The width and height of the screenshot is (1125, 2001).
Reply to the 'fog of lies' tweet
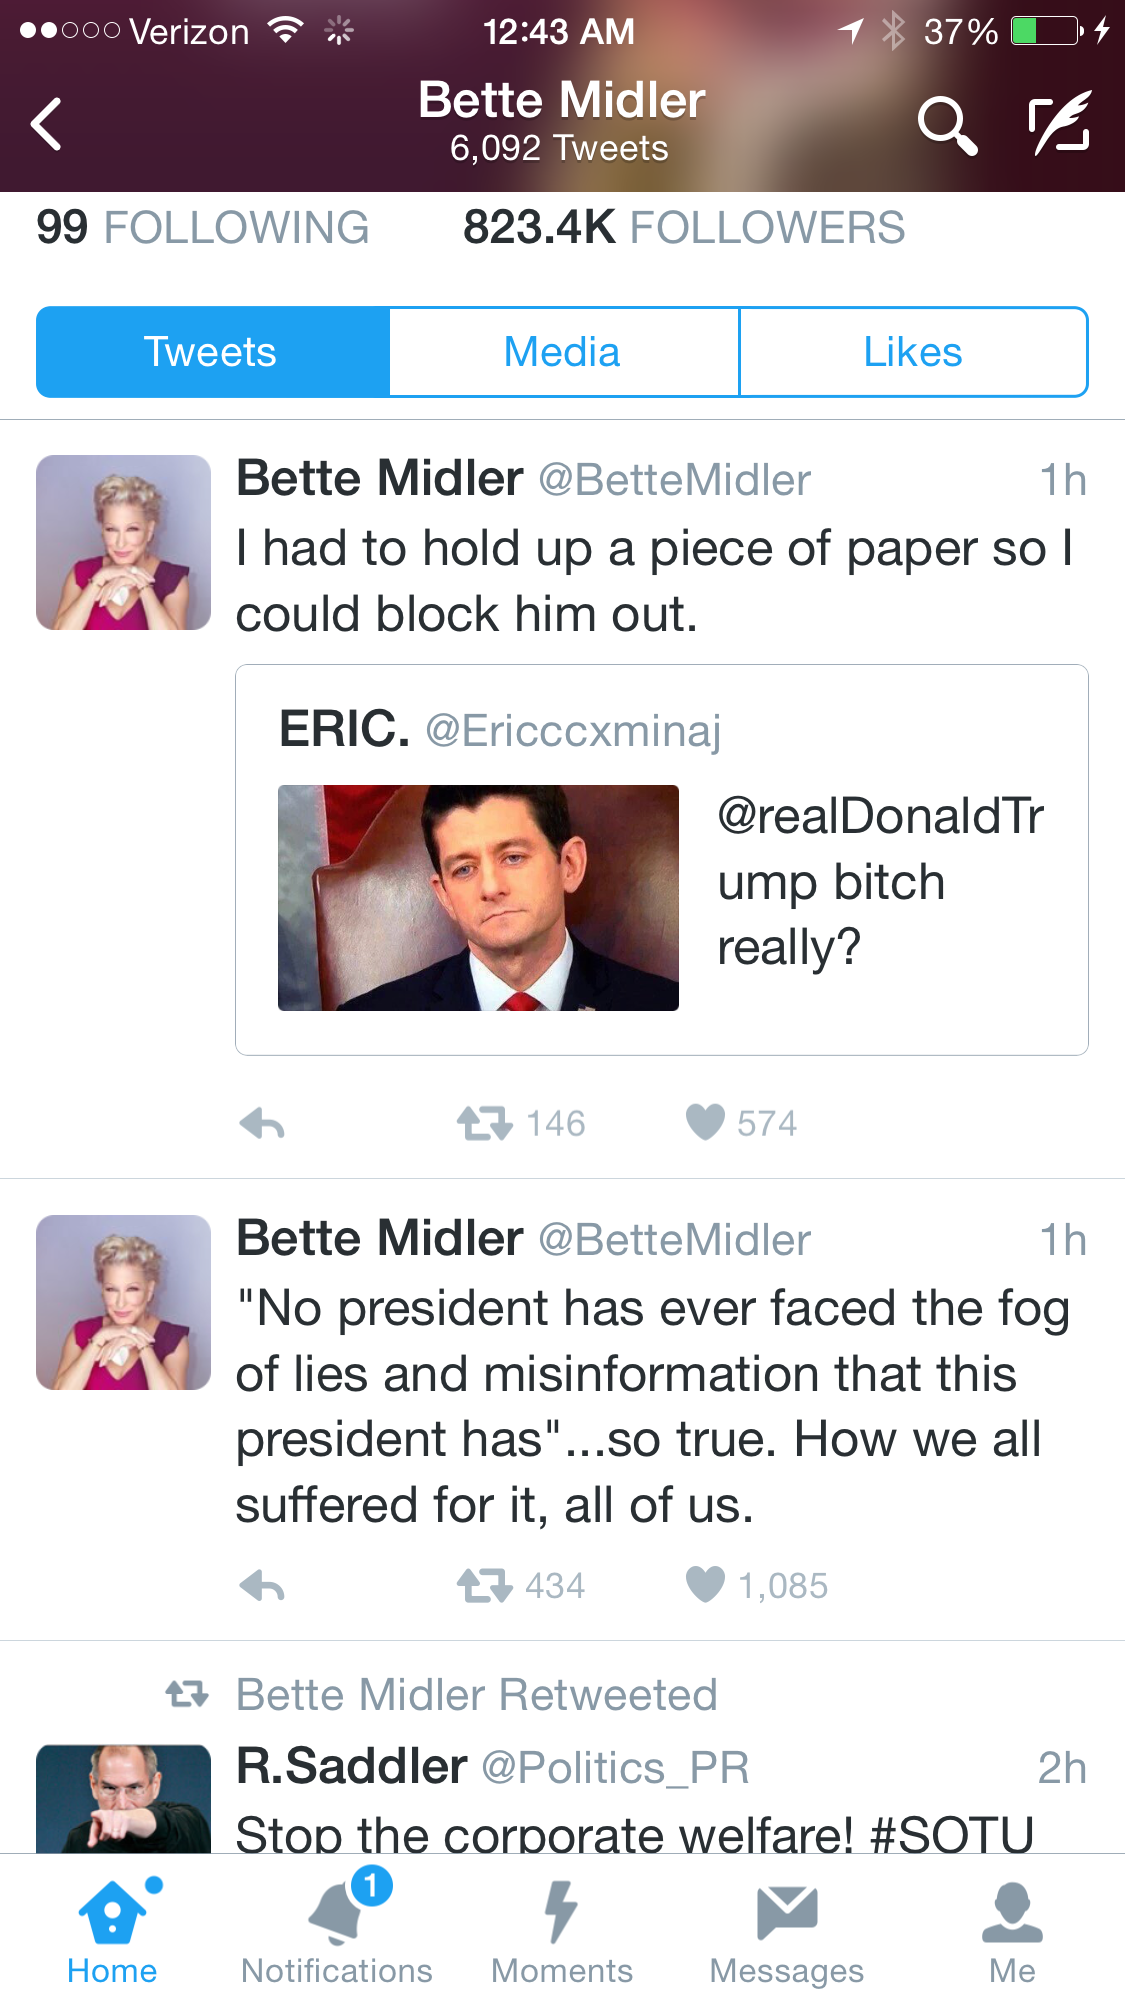263,1586
